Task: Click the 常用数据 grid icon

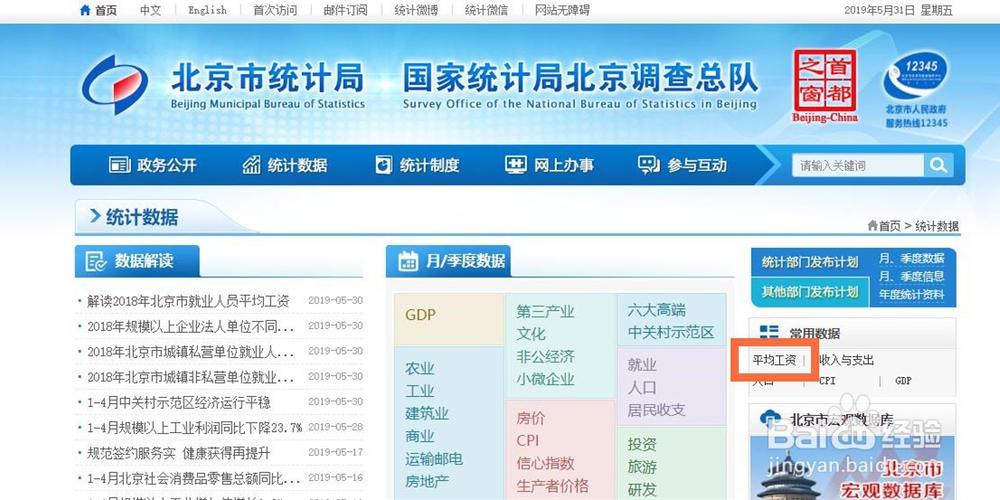Action: [769, 333]
